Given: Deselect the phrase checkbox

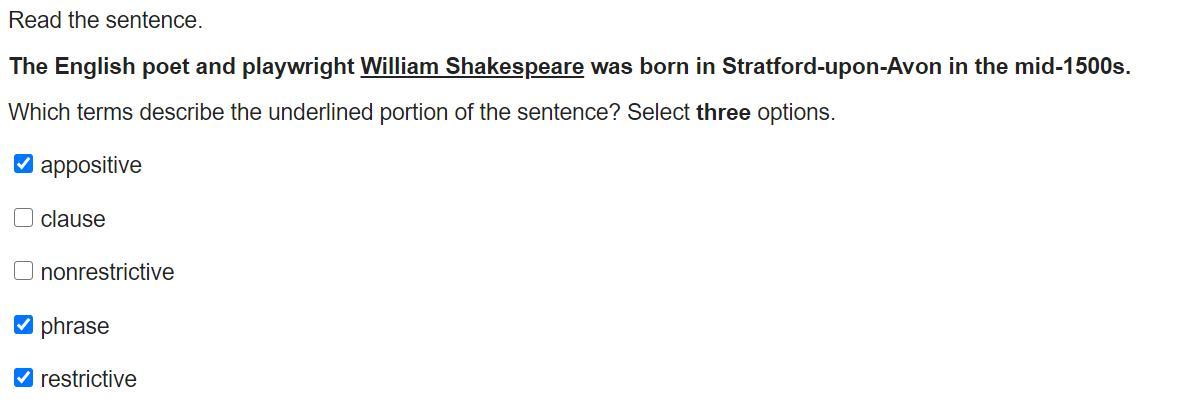Looking at the screenshot, I should pos(24,325).
